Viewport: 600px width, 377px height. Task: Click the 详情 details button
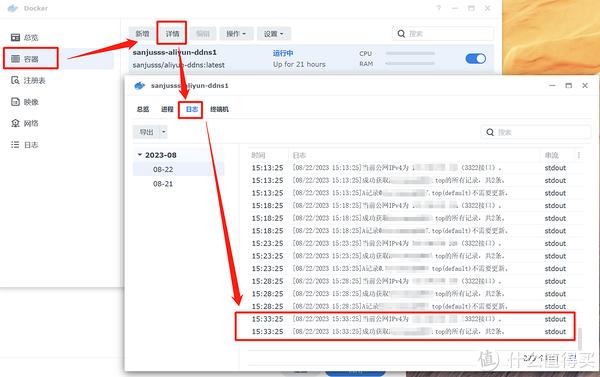(172, 34)
